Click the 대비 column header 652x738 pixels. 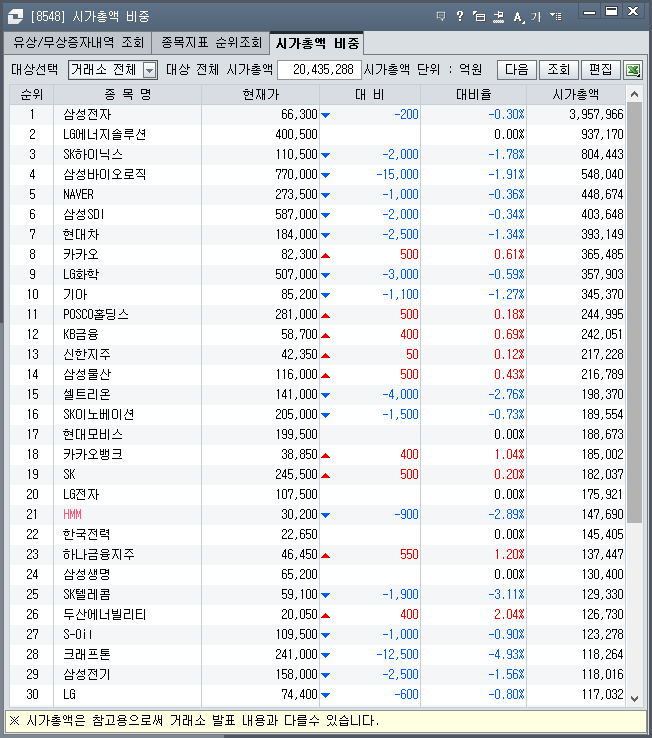point(370,95)
